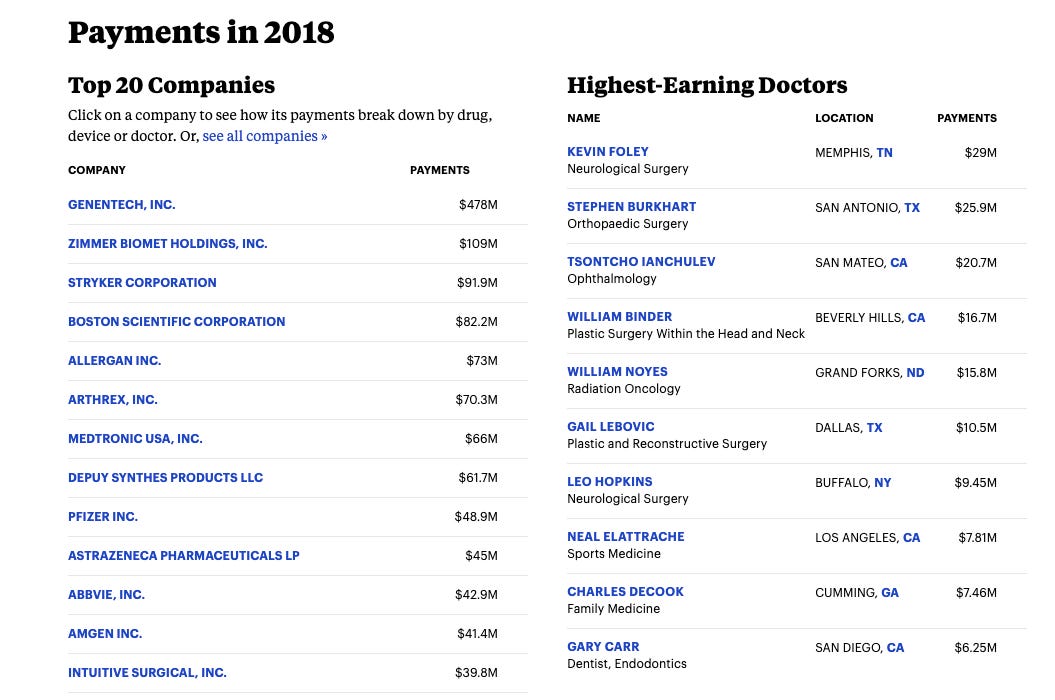Open GA state link for Cumming
The image size is (1055, 700).
tap(889, 593)
